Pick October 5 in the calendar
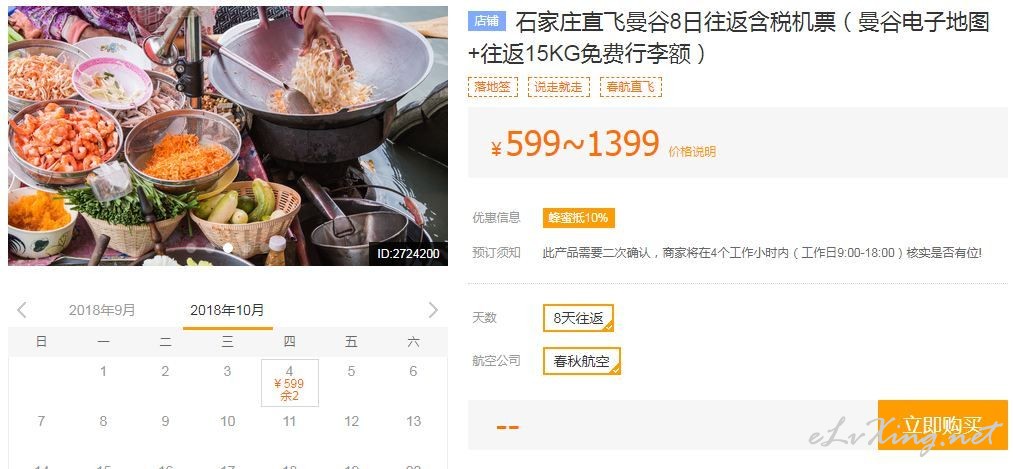Viewport: 1013px width, 469px height. 351,371
